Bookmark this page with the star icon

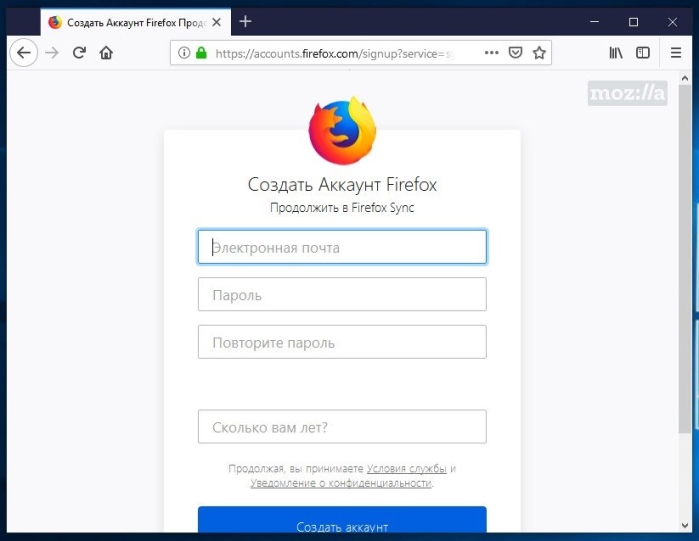pos(539,53)
